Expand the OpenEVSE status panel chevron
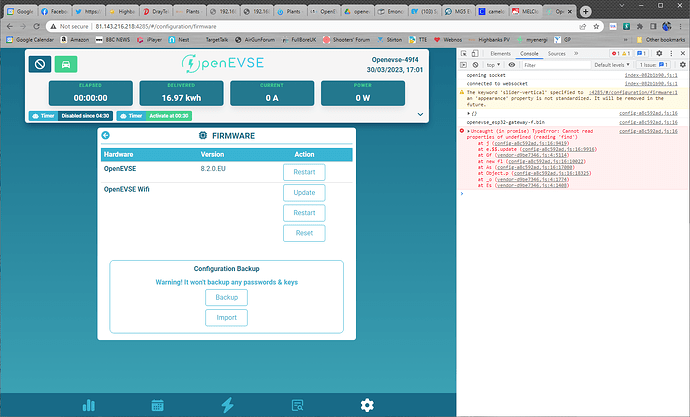The height and width of the screenshot is (417, 690). (x=420, y=114)
